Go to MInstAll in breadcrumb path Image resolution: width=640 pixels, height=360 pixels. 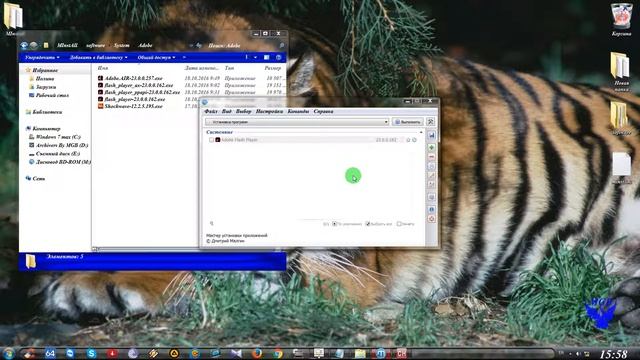coord(67,45)
